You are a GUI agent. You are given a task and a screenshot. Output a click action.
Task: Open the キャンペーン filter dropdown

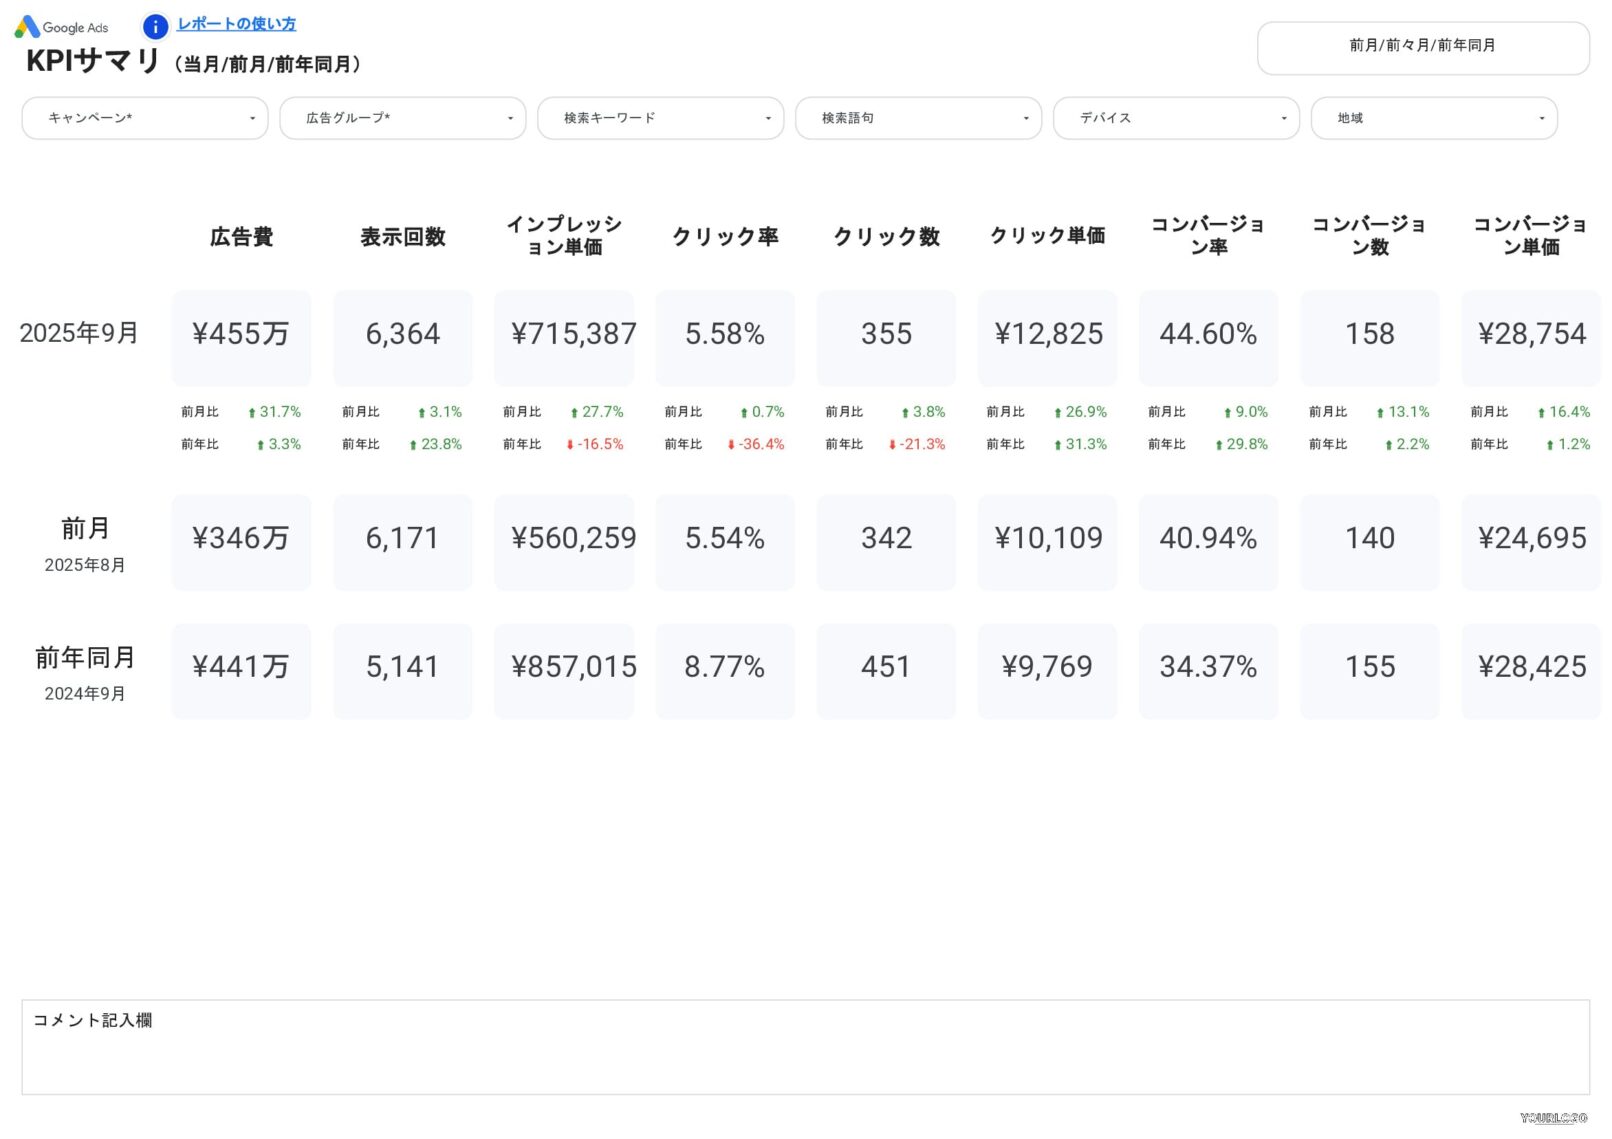click(144, 118)
